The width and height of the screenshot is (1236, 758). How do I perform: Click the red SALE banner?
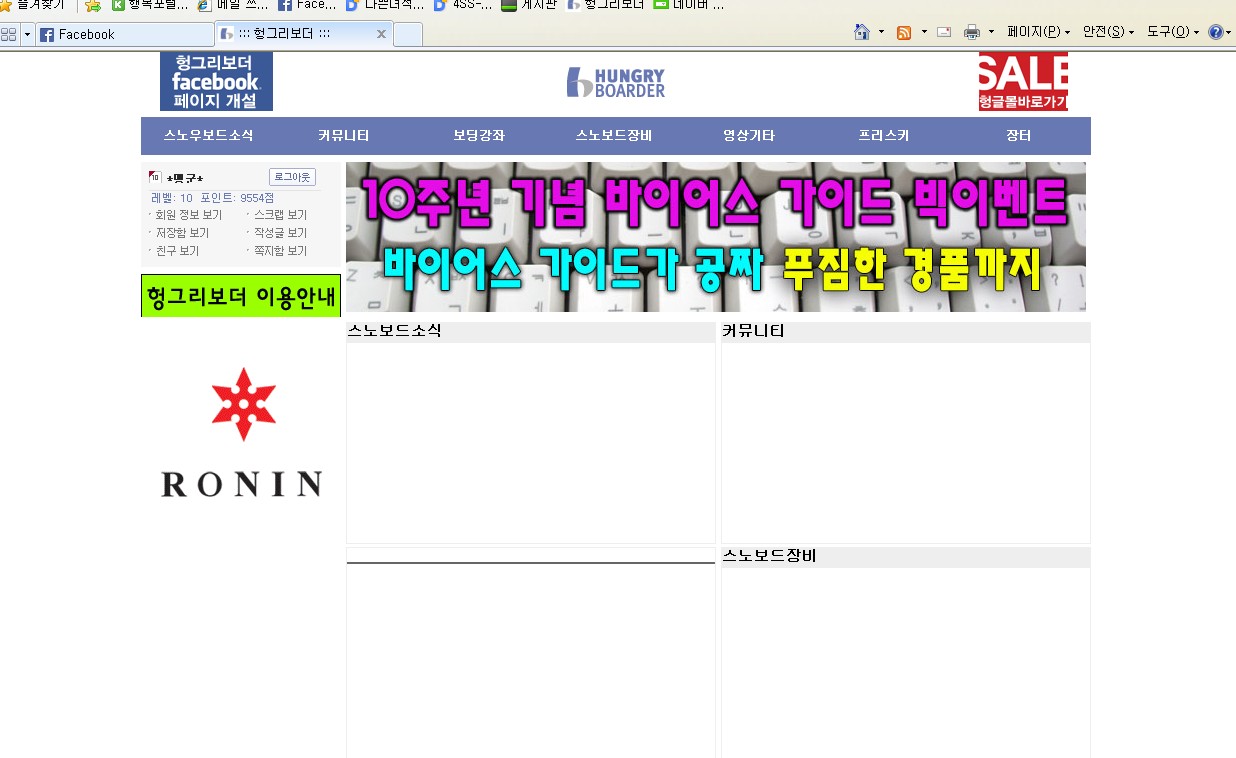(x=1023, y=81)
